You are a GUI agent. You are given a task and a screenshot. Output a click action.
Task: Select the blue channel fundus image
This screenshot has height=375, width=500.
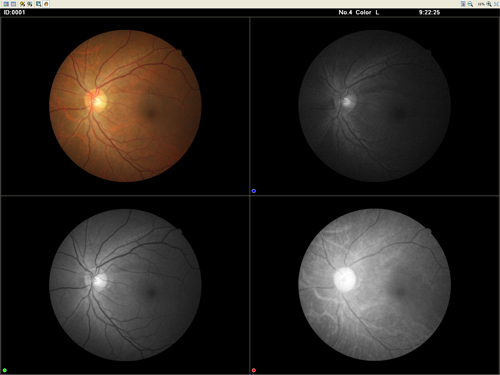[x=374, y=106]
